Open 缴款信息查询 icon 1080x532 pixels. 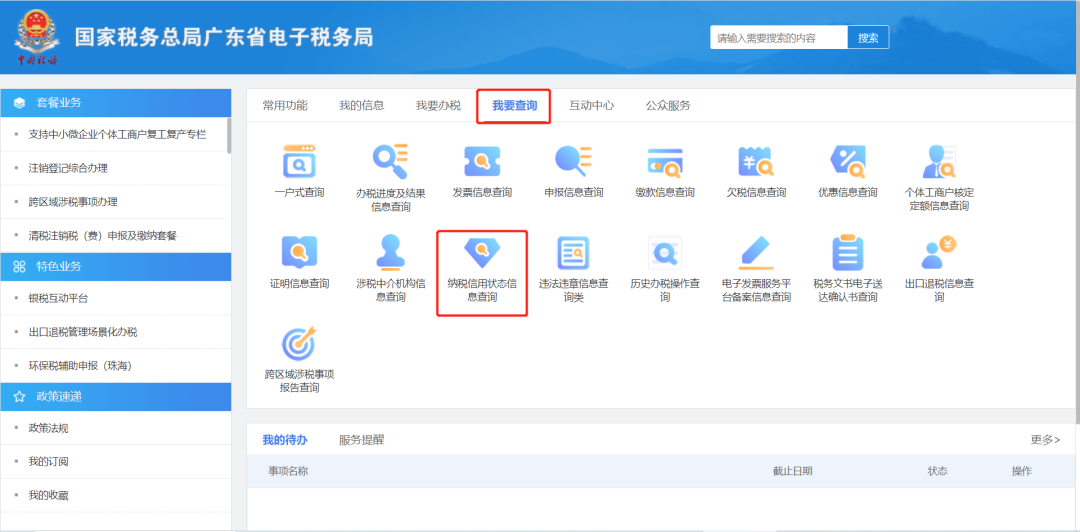(x=665, y=163)
